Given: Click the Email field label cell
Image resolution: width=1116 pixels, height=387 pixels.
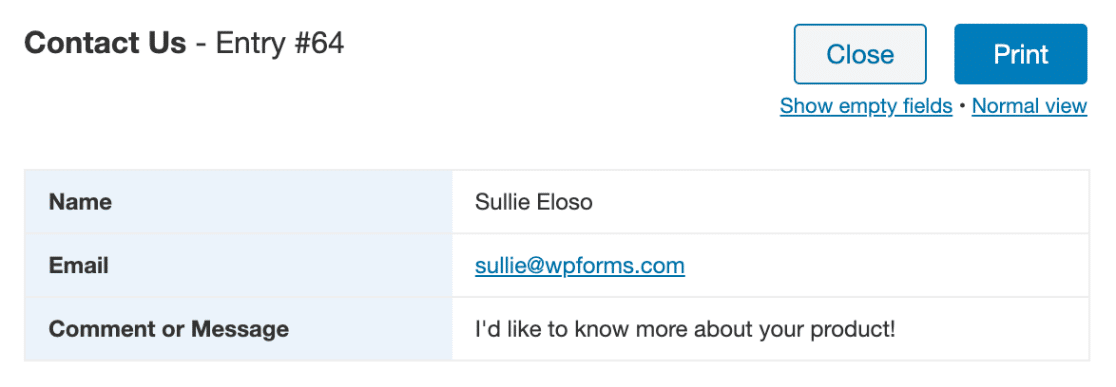Looking at the screenshot, I should pos(238,265).
